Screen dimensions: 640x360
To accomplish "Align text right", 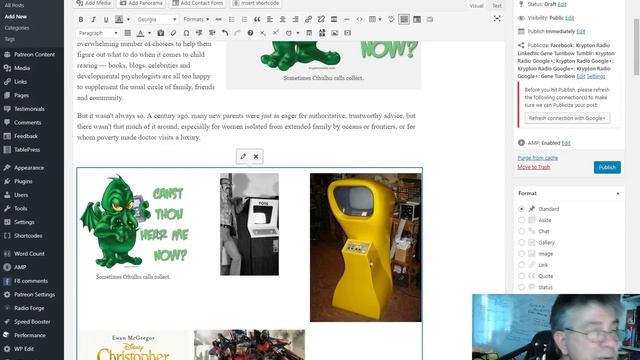I will 295,20.
